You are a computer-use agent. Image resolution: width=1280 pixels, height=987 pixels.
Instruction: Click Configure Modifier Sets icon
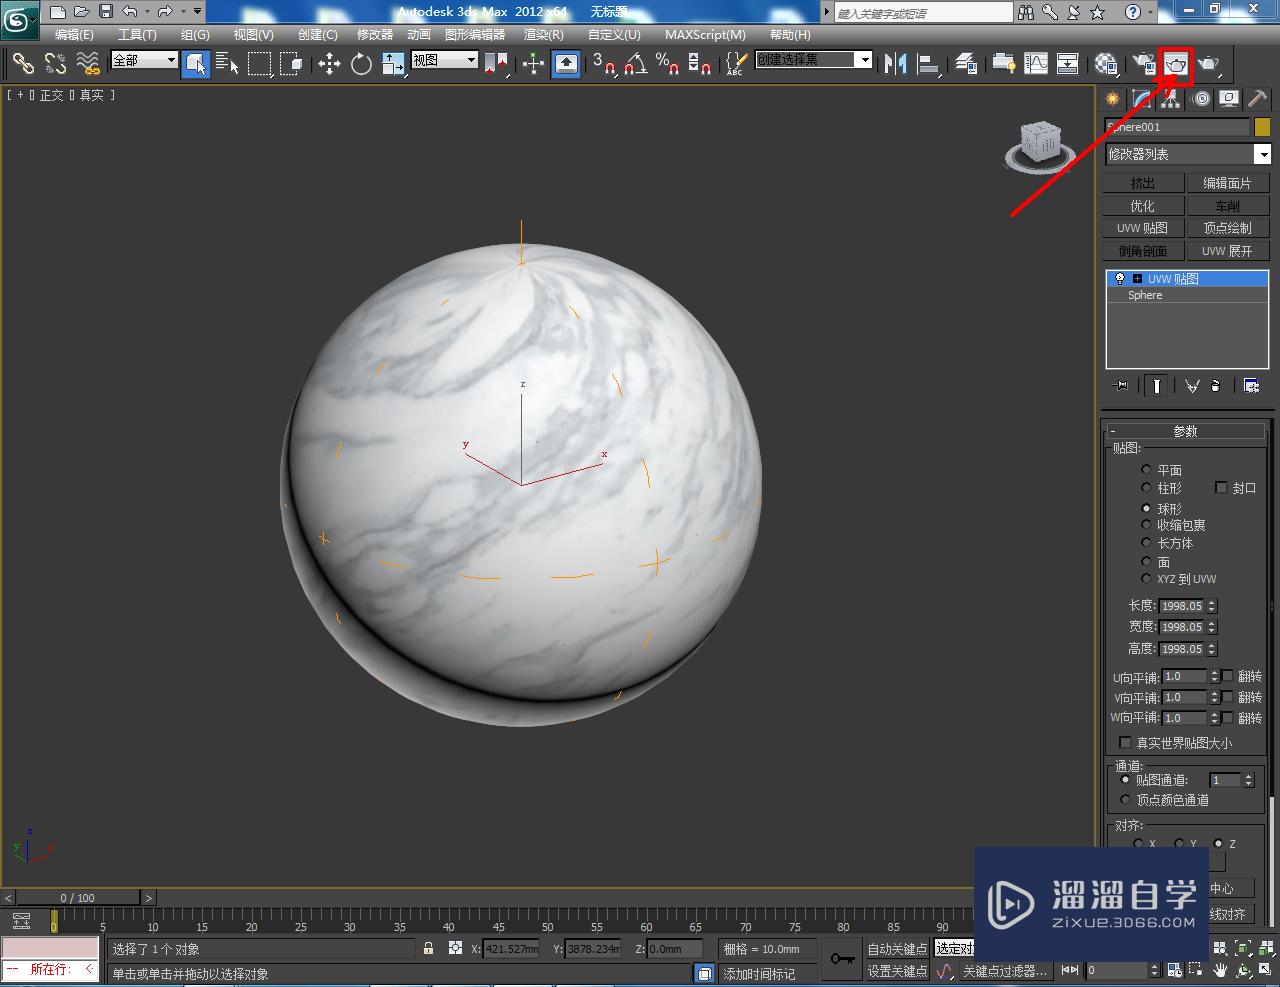1251,385
